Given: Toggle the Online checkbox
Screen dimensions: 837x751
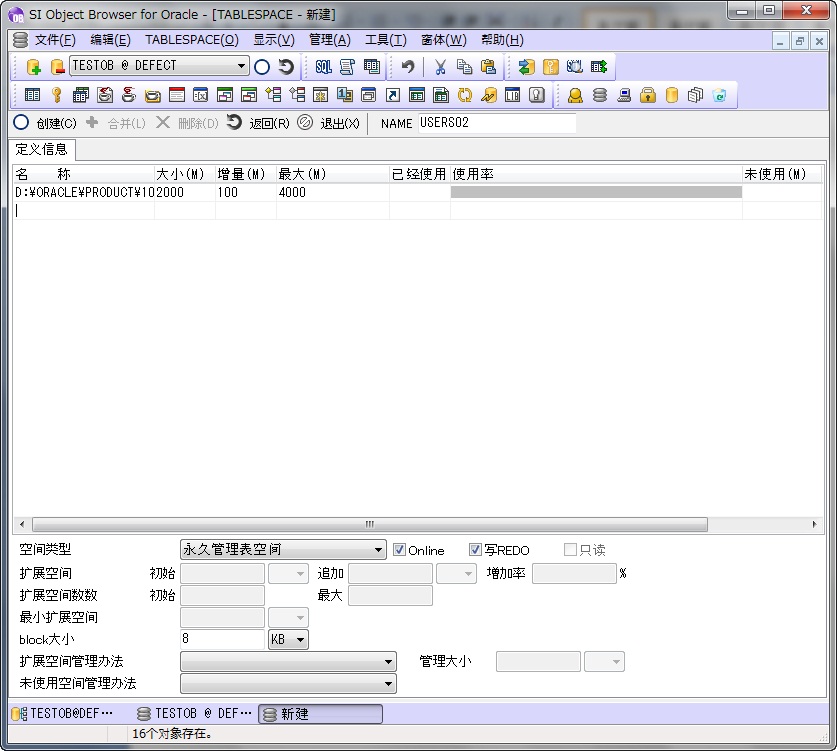Looking at the screenshot, I should (399, 550).
